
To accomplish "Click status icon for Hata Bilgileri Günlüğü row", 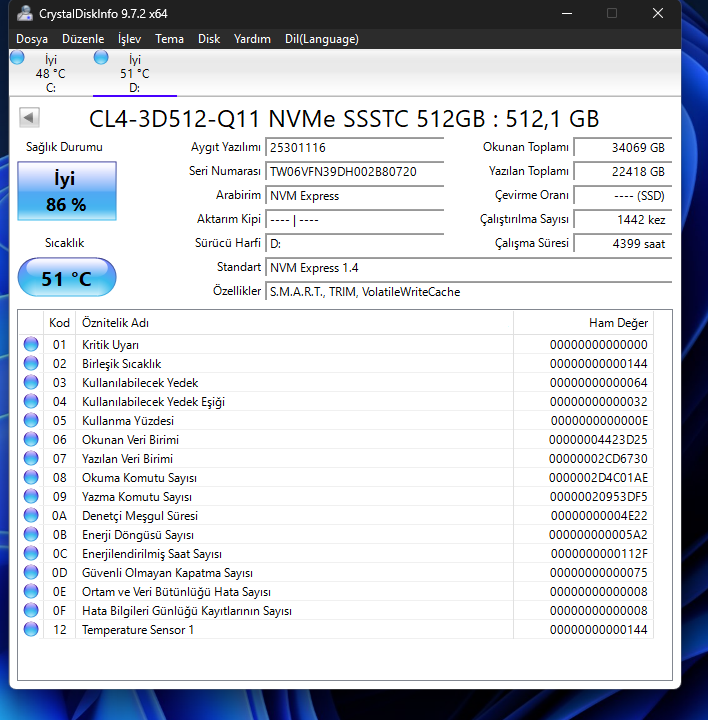I will (x=31, y=610).
